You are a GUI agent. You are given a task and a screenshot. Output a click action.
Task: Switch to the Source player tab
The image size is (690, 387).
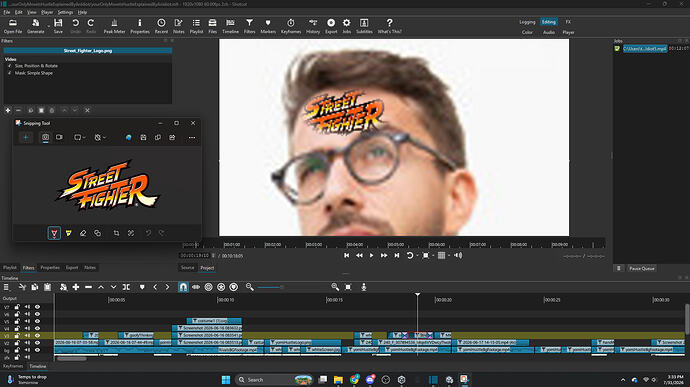click(187, 268)
